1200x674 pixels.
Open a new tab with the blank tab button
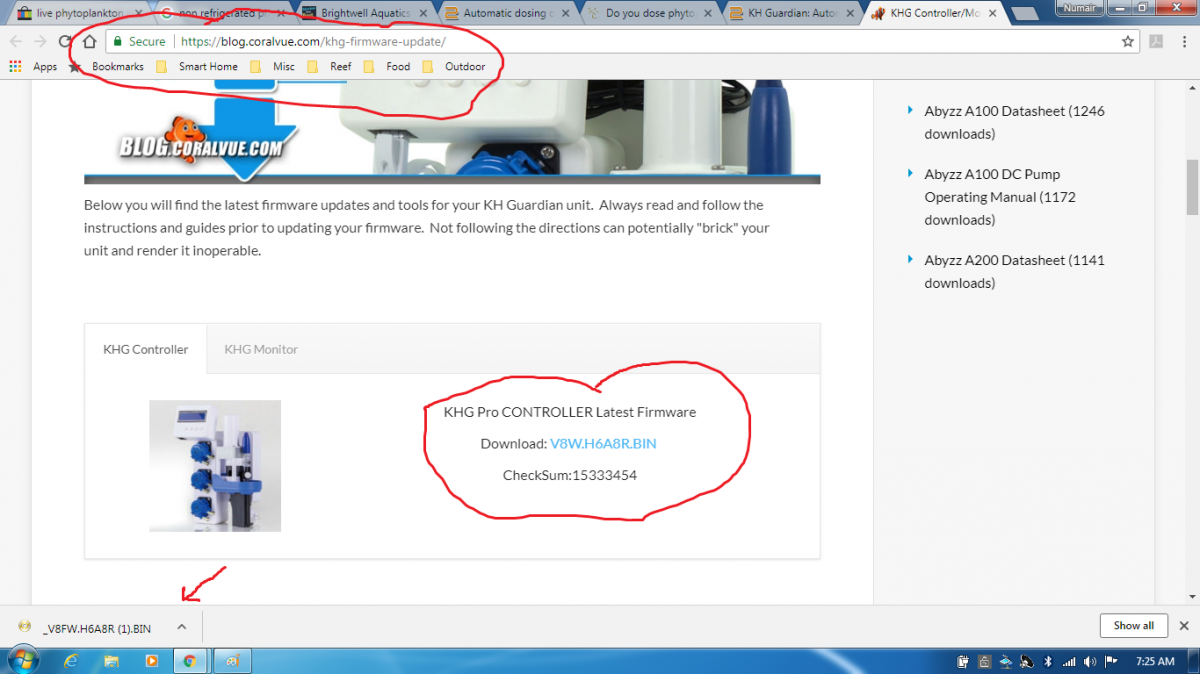pyautogui.click(x=1026, y=14)
